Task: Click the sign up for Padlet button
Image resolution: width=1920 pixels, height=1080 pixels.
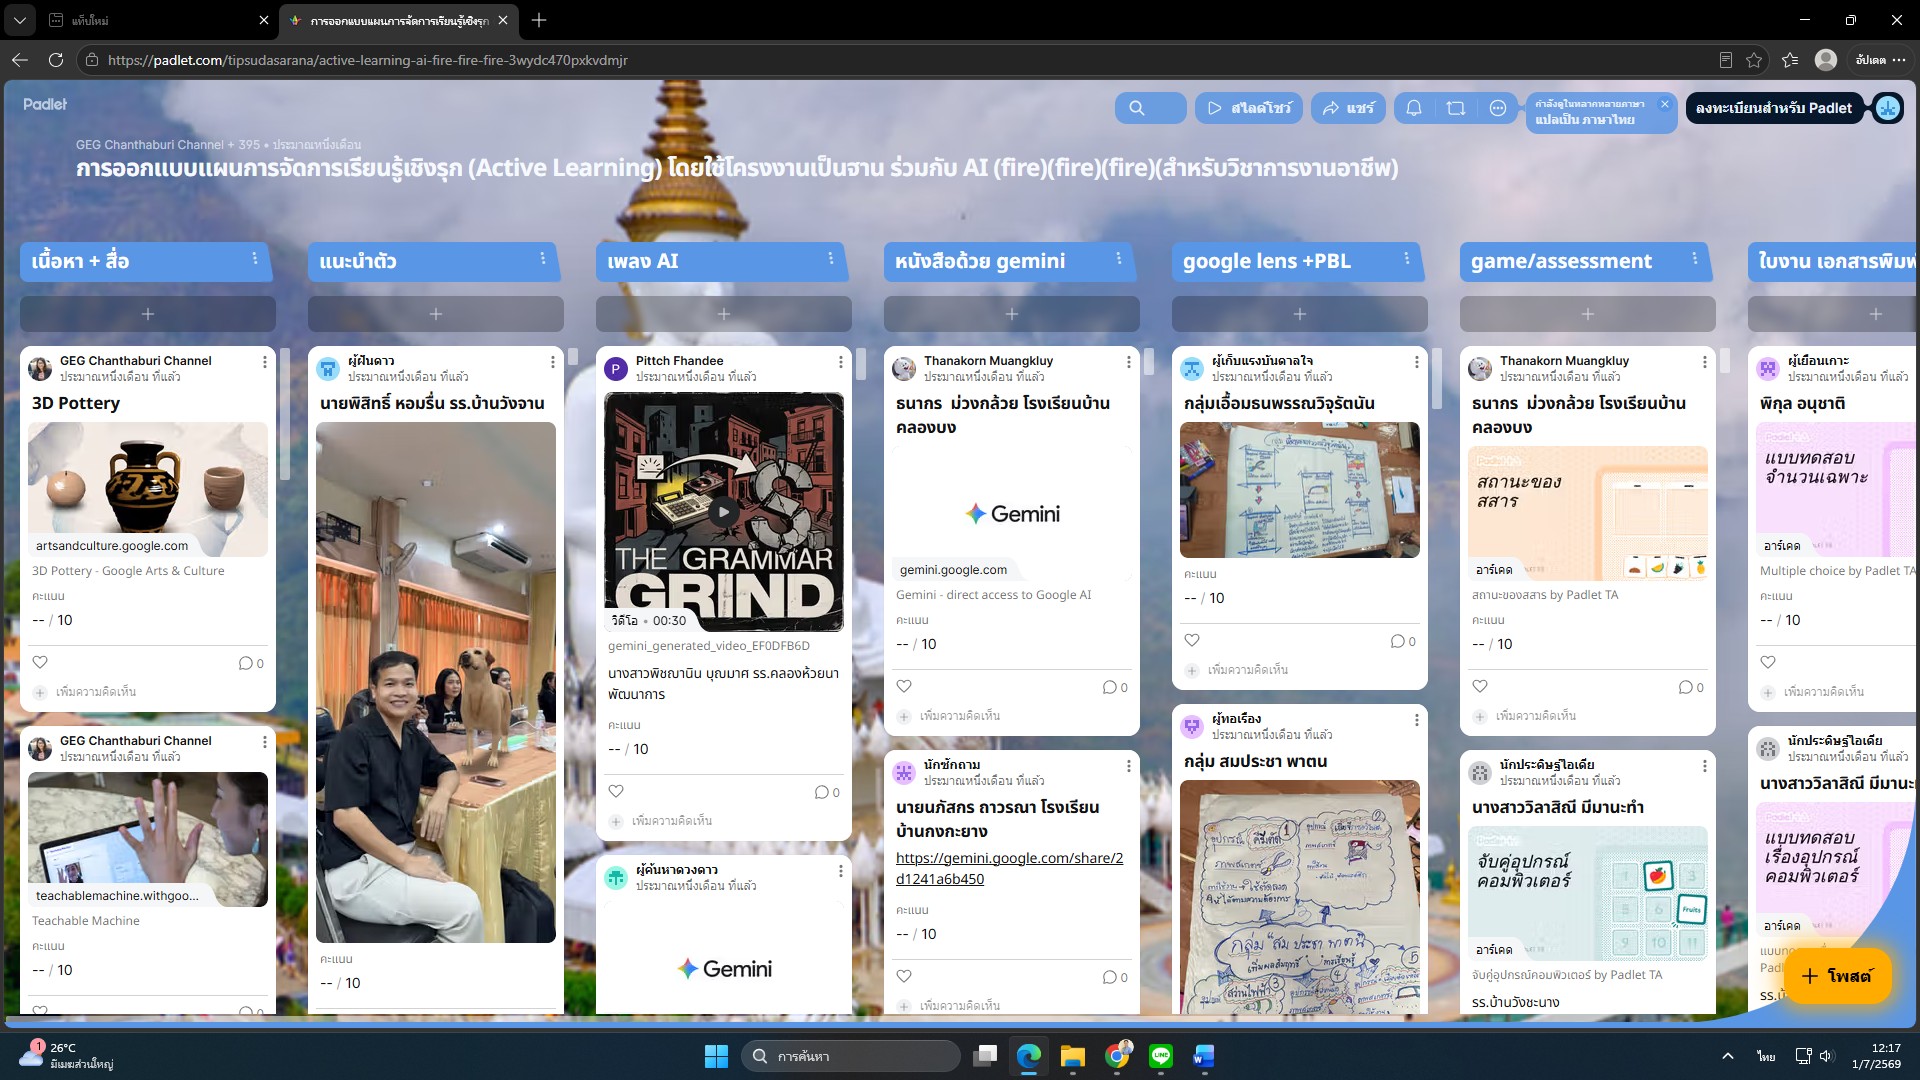Action: point(1774,108)
